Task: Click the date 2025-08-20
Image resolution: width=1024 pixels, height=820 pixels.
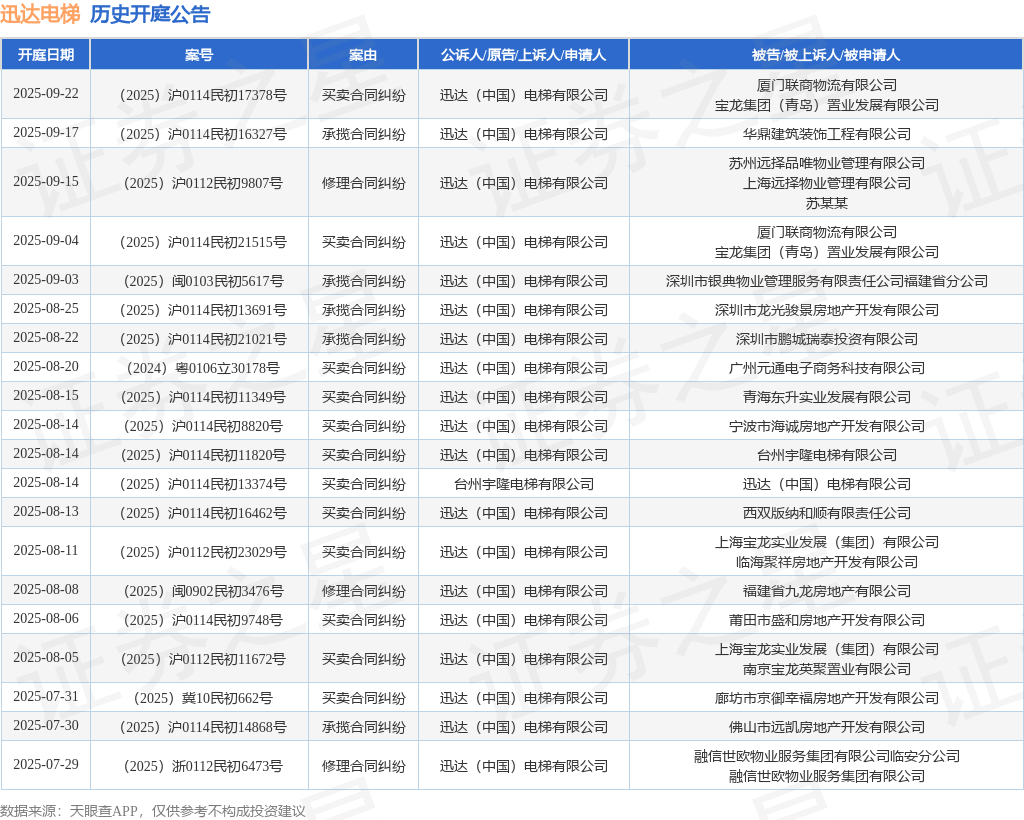Action: point(46,366)
